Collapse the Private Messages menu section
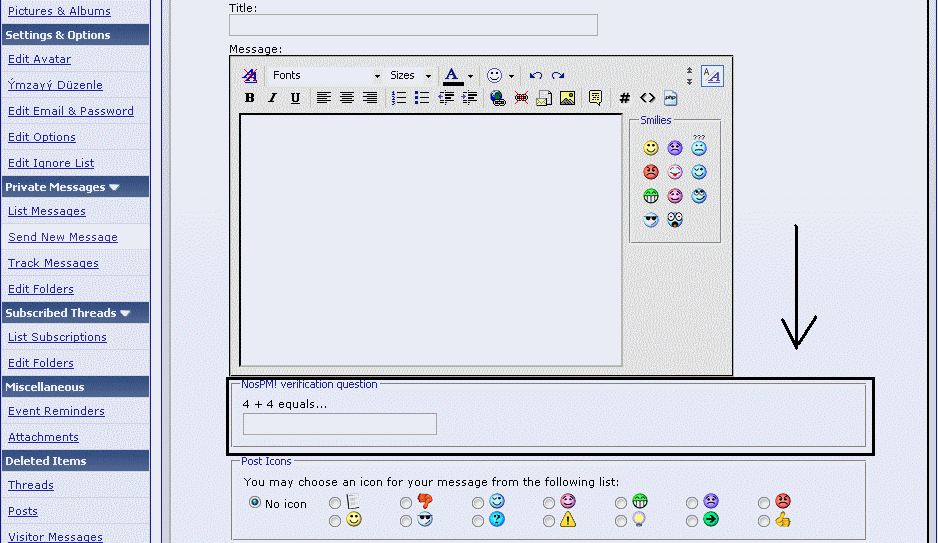 tap(114, 187)
